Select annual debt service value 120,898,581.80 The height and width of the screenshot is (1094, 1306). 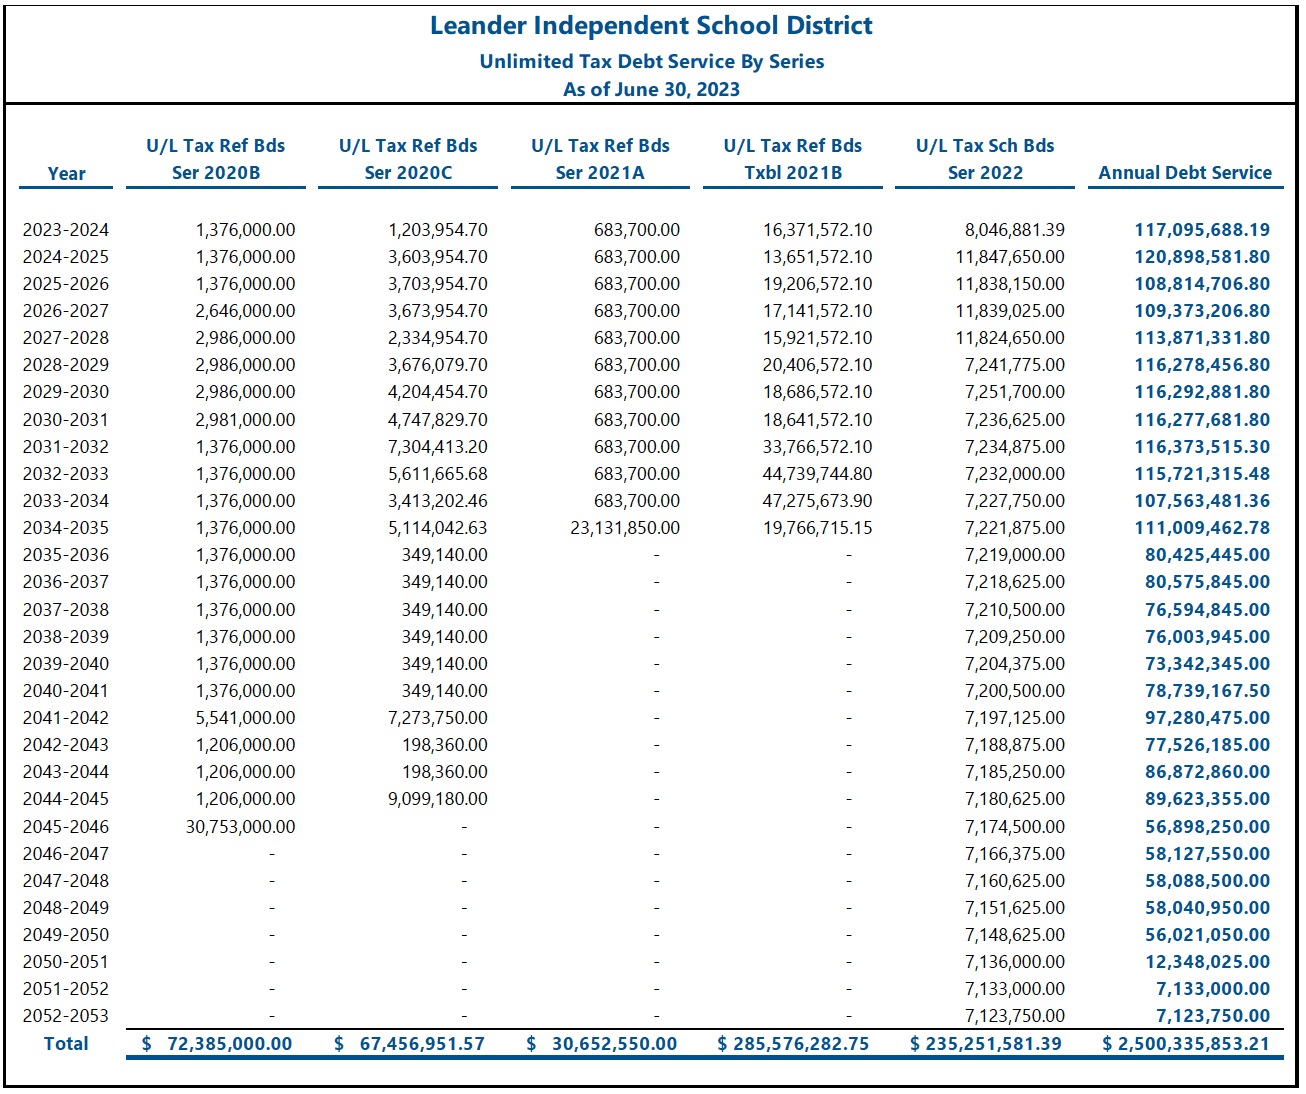point(1202,257)
